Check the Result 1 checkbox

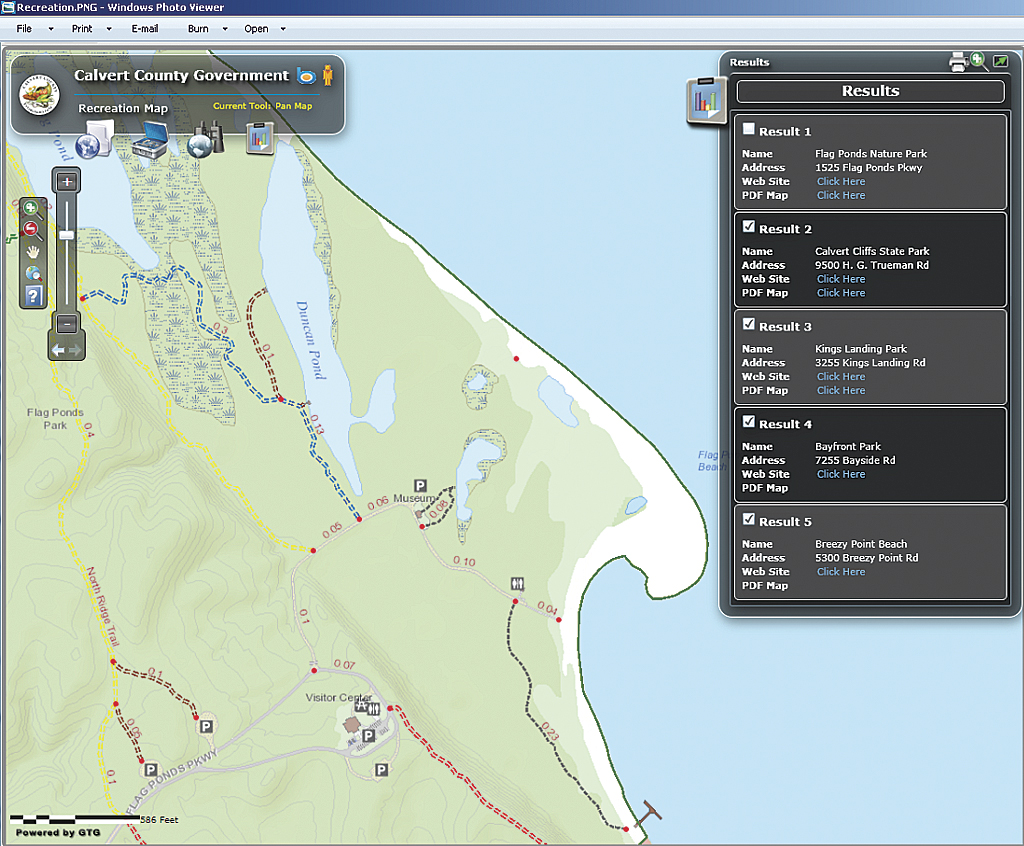point(748,129)
